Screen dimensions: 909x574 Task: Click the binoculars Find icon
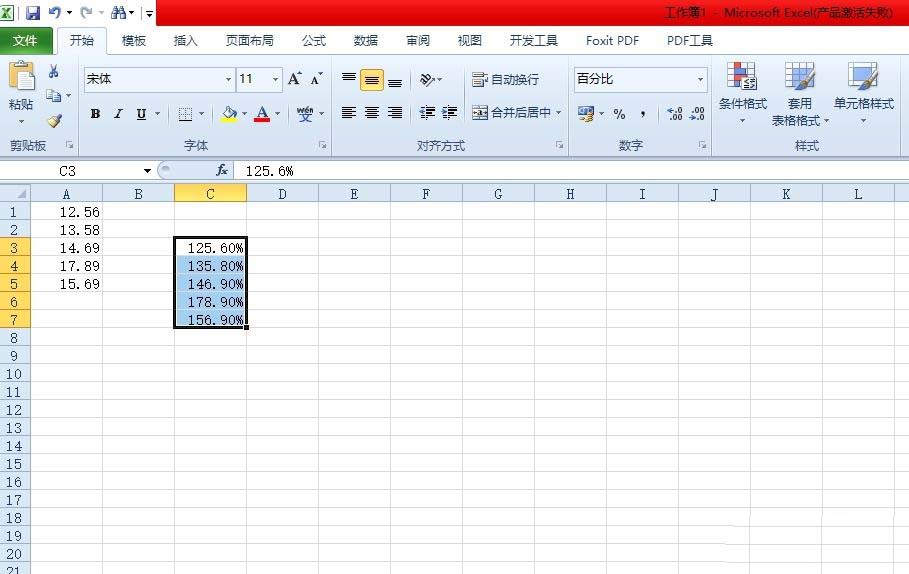click(118, 12)
